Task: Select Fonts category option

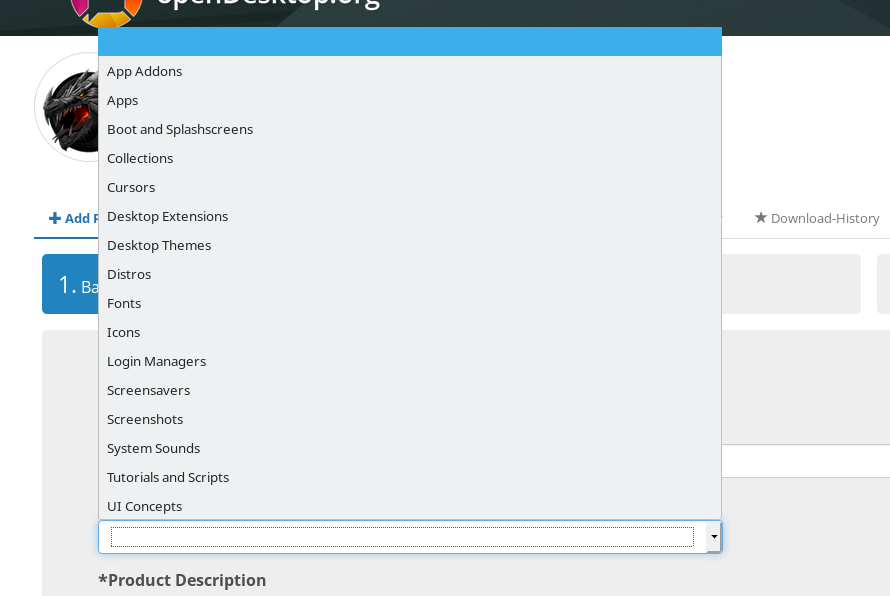Action: pyautogui.click(x=410, y=303)
